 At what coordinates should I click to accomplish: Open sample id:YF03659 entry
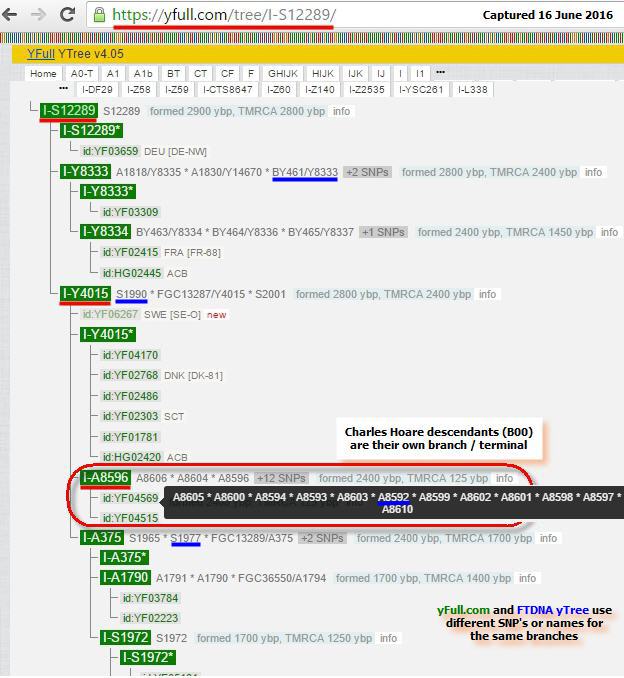[x=110, y=151]
